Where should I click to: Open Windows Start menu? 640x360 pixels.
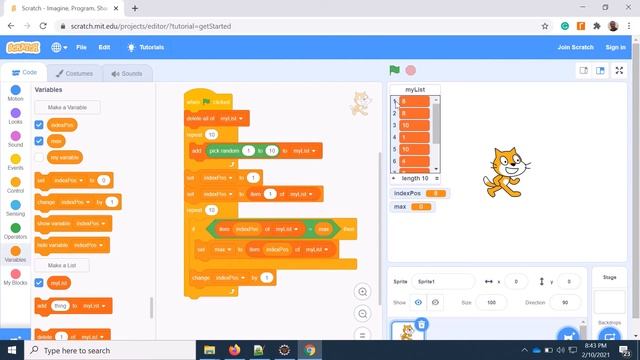(x=12, y=350)
